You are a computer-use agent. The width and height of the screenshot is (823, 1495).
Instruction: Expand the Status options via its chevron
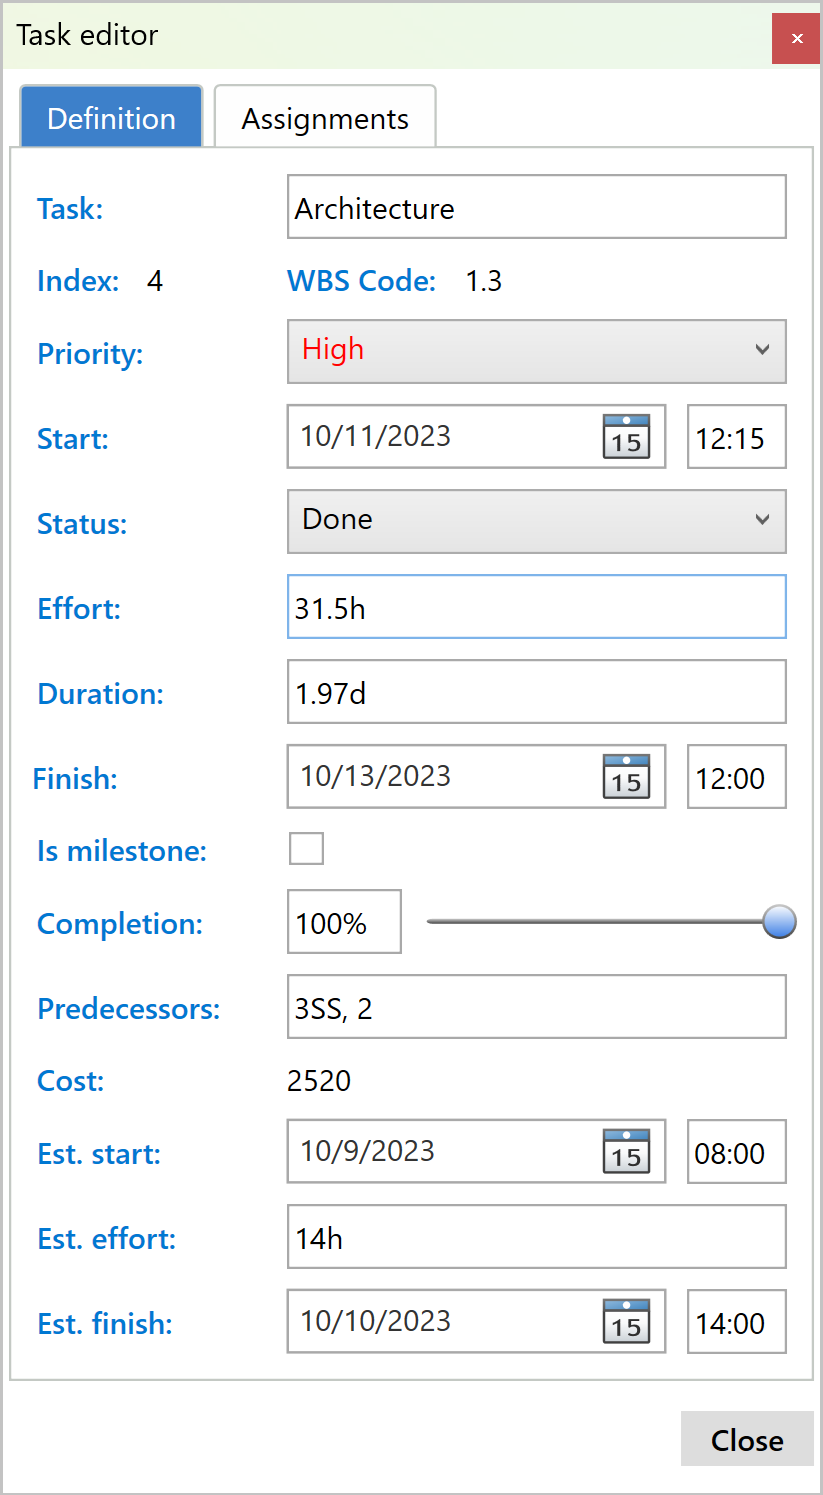tap(763, 521)
